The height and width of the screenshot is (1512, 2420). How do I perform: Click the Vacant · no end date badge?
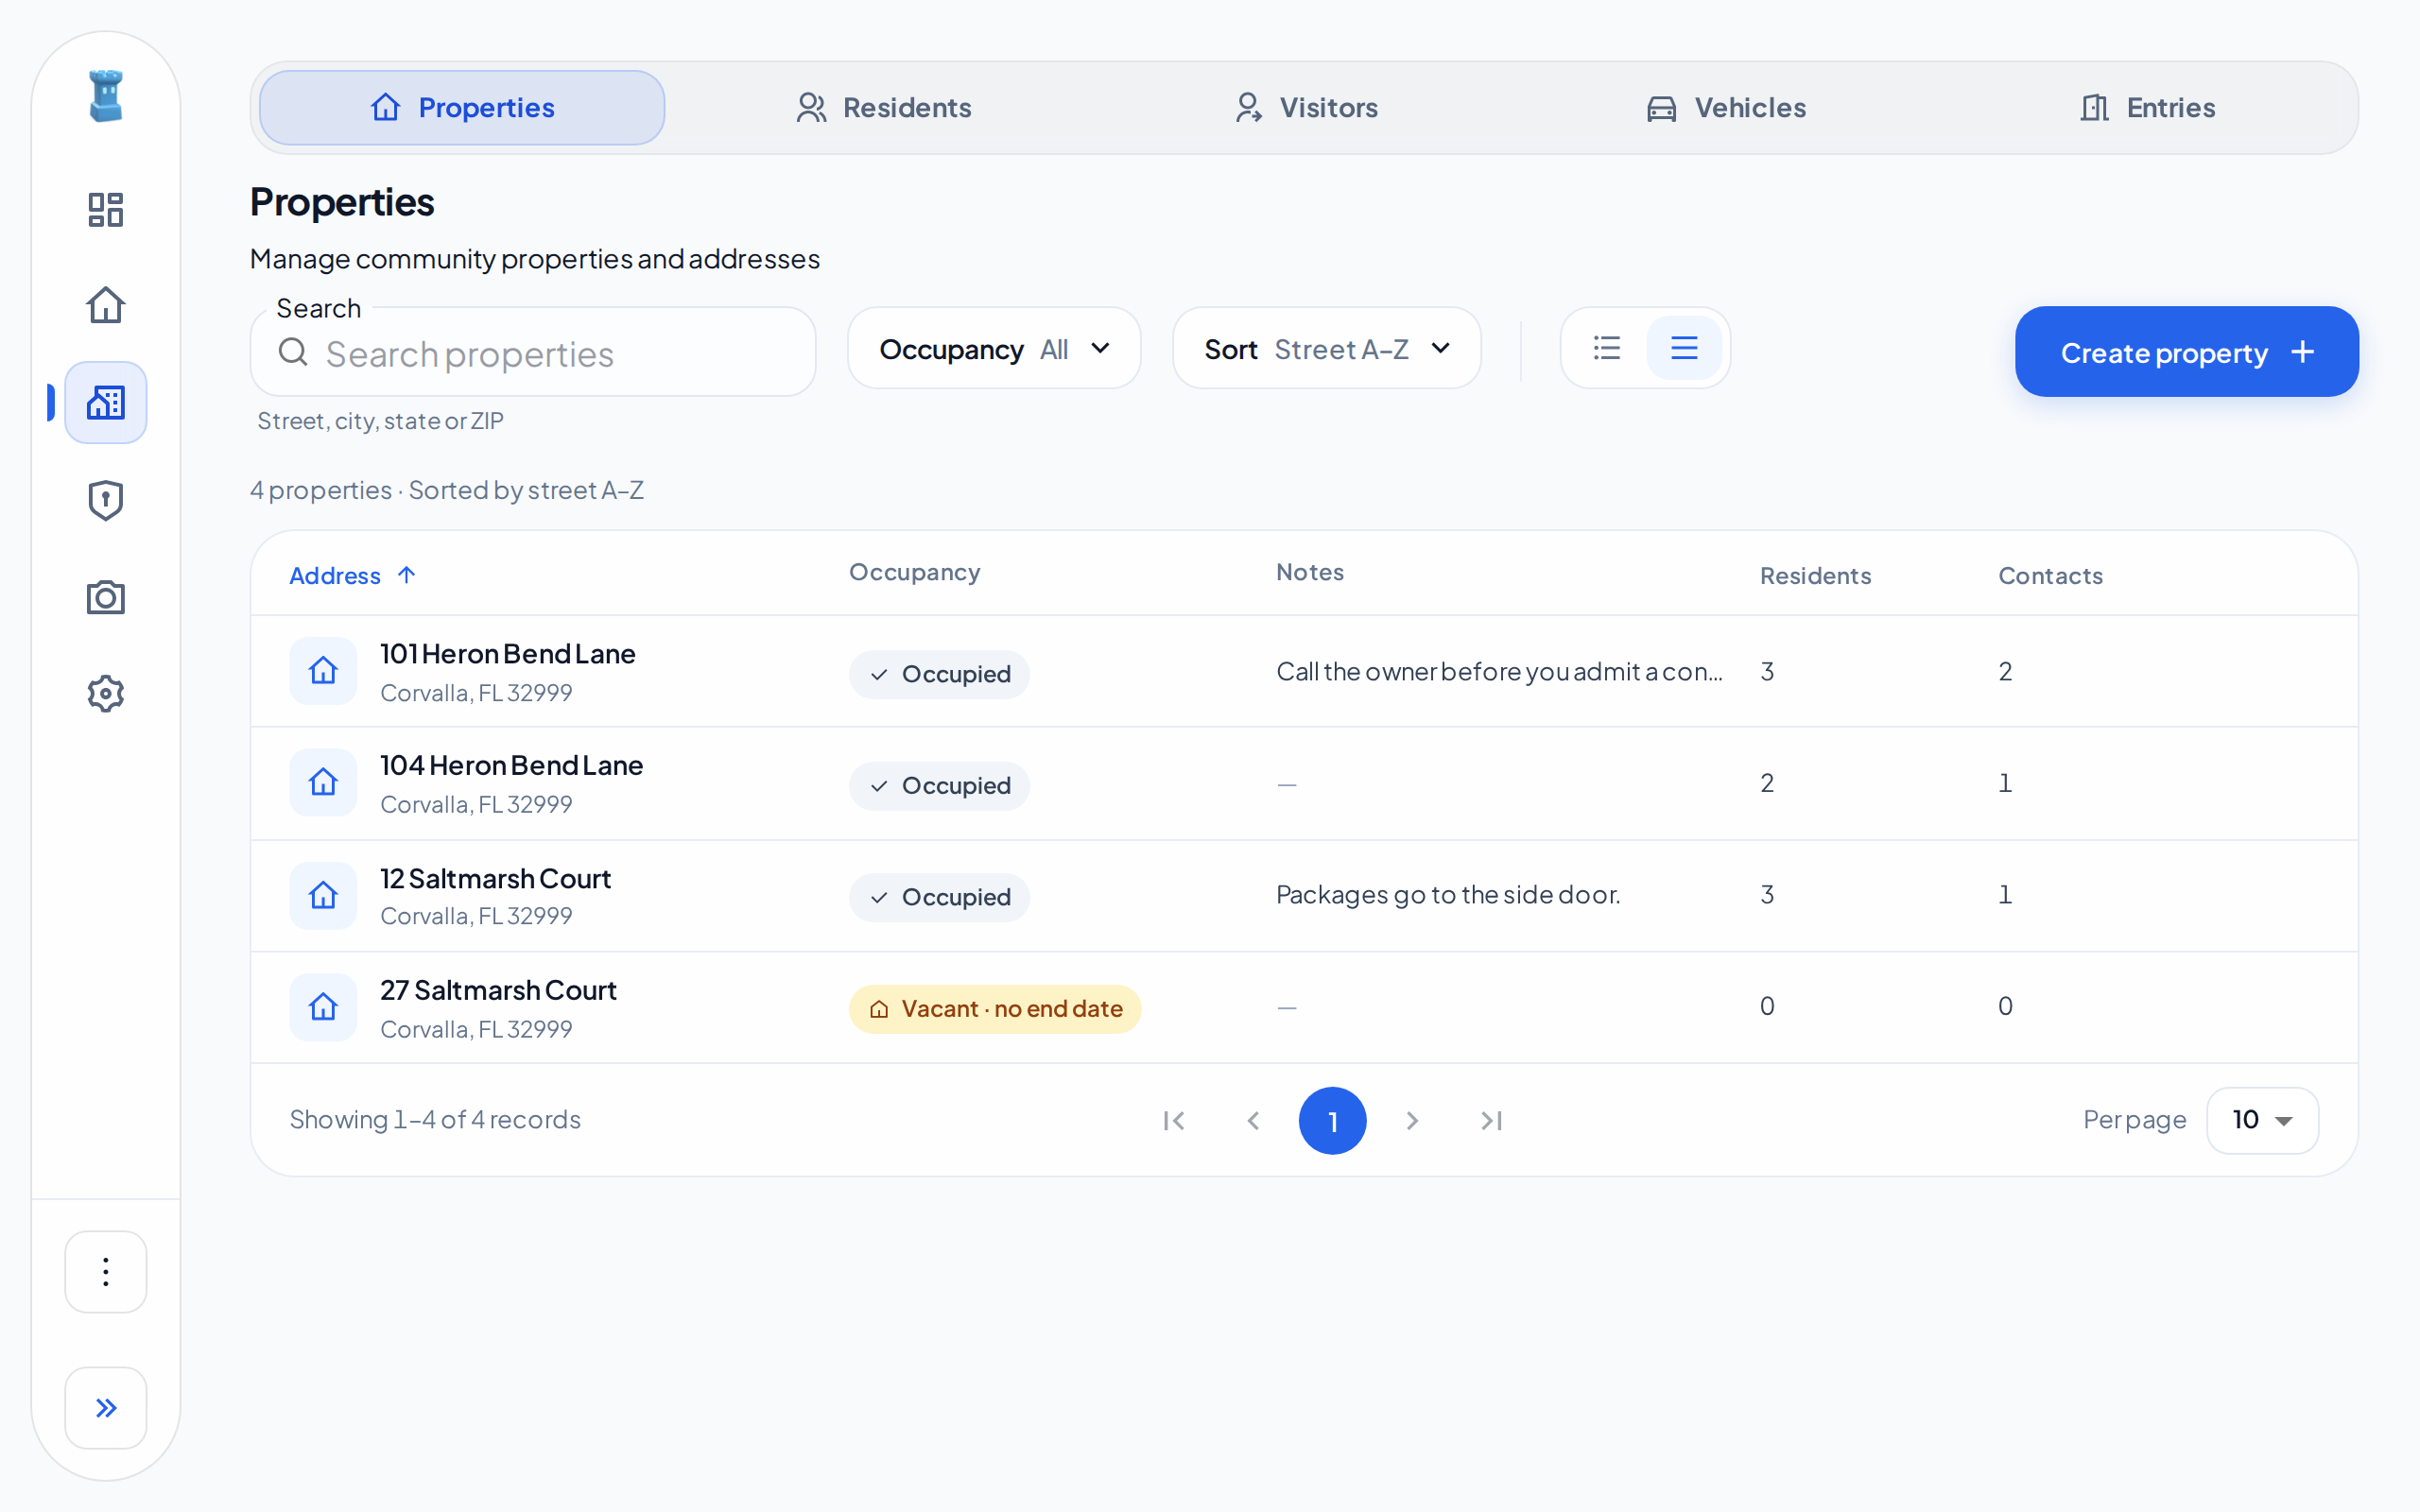pos(995,1008)
